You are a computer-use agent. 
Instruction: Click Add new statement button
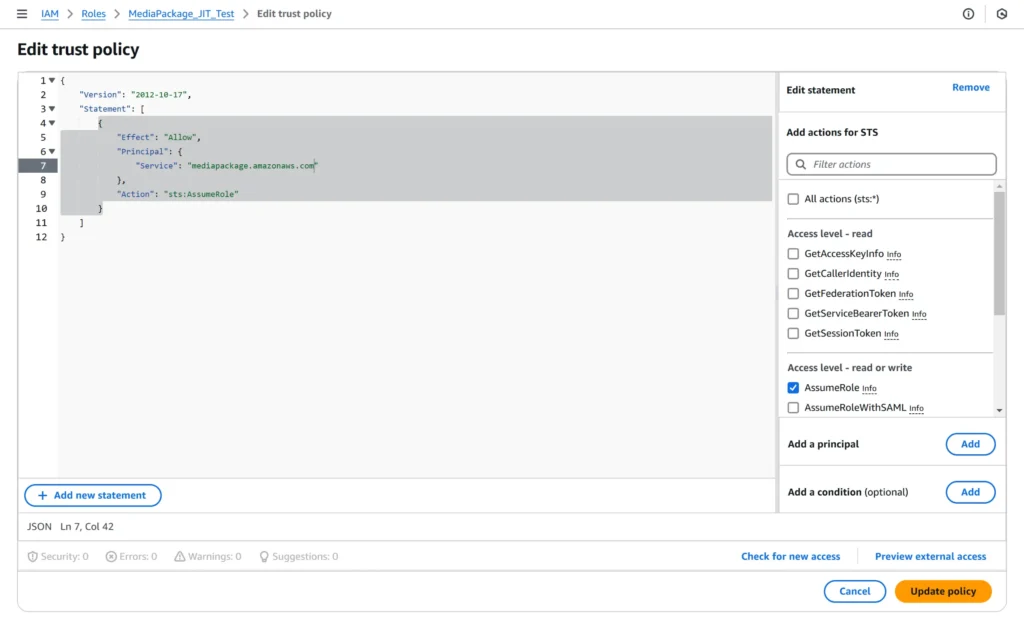tap(93, 496)
